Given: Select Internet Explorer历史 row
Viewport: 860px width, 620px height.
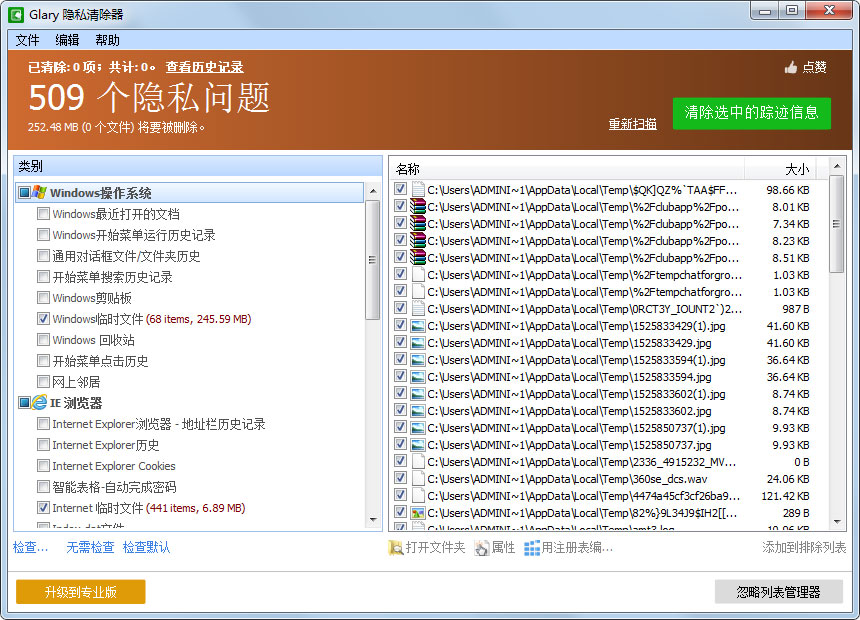Looking at the screenshot, I should pos(106,444).
